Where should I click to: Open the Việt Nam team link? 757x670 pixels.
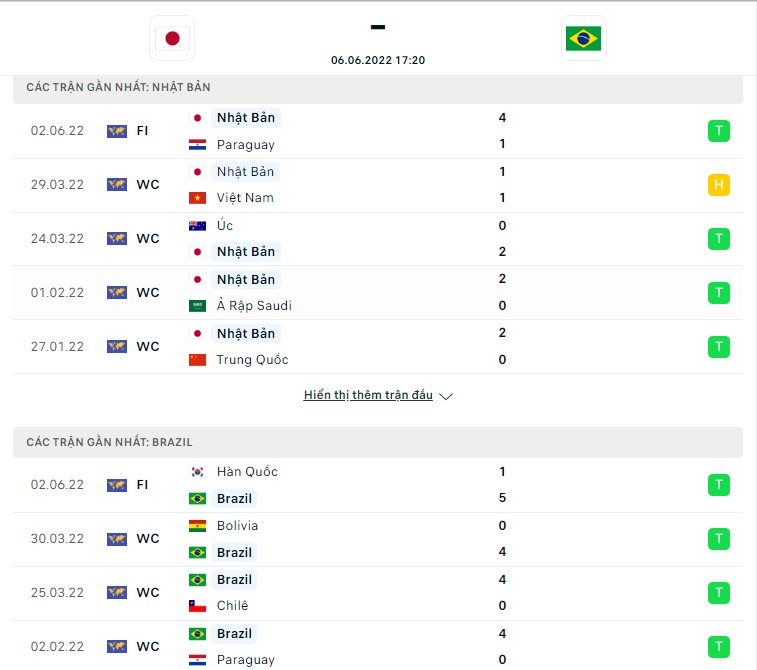pos(245,198)
